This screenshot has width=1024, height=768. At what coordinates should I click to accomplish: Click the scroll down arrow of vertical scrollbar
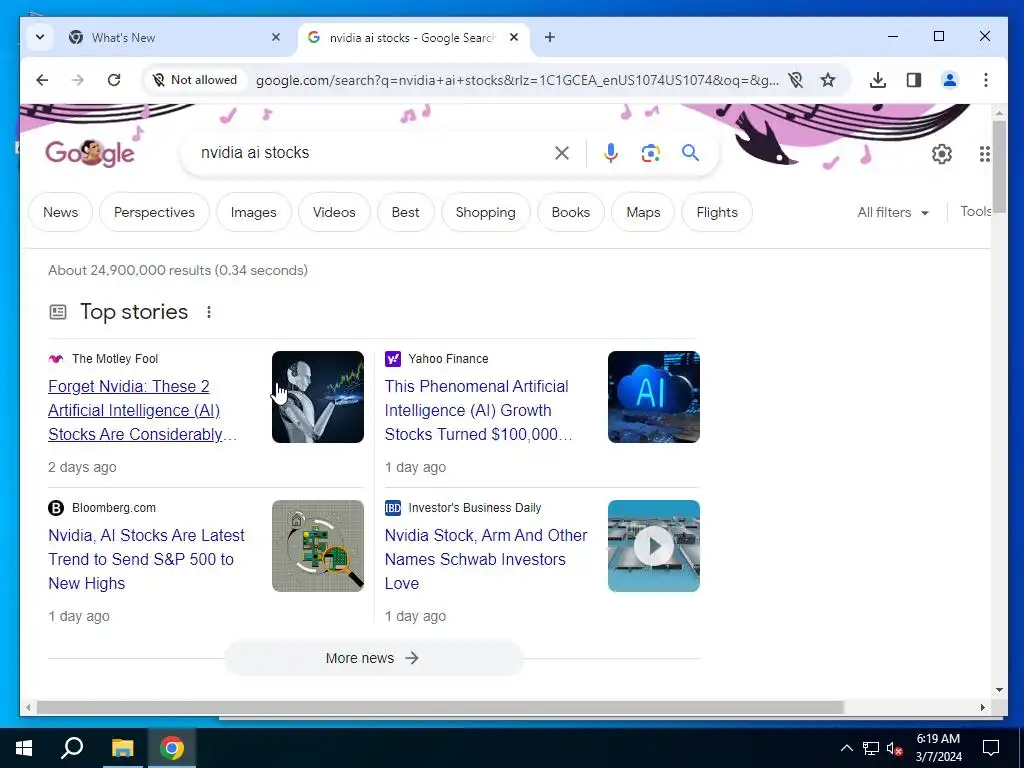click(x=999, y=690)
